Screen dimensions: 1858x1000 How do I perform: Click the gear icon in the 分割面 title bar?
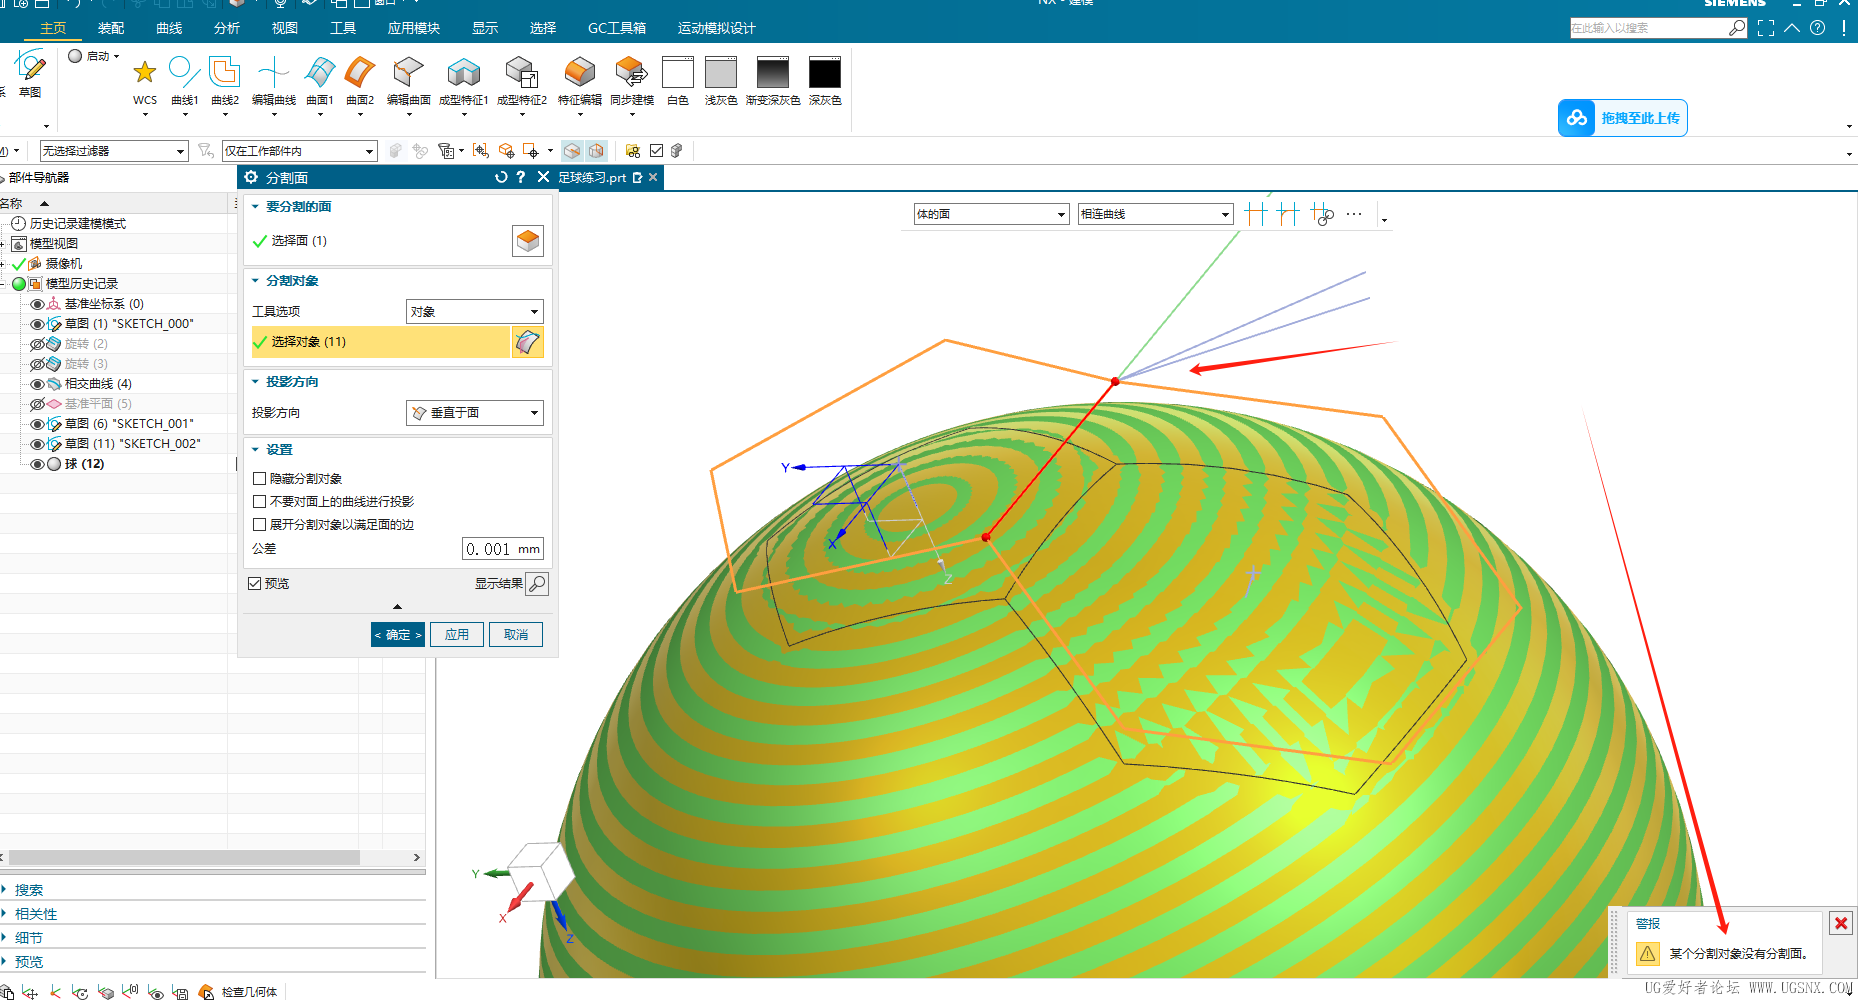251,177
